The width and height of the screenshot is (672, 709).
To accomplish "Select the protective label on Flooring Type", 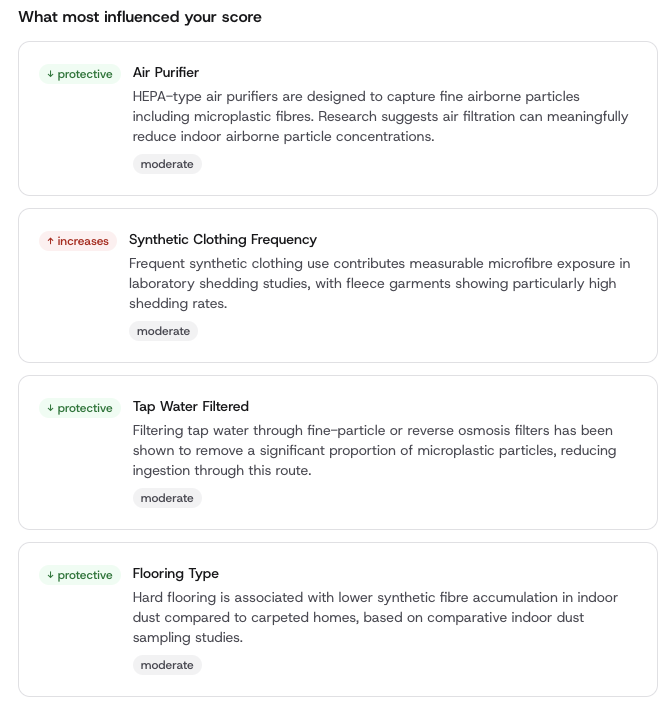I will 85,575.
